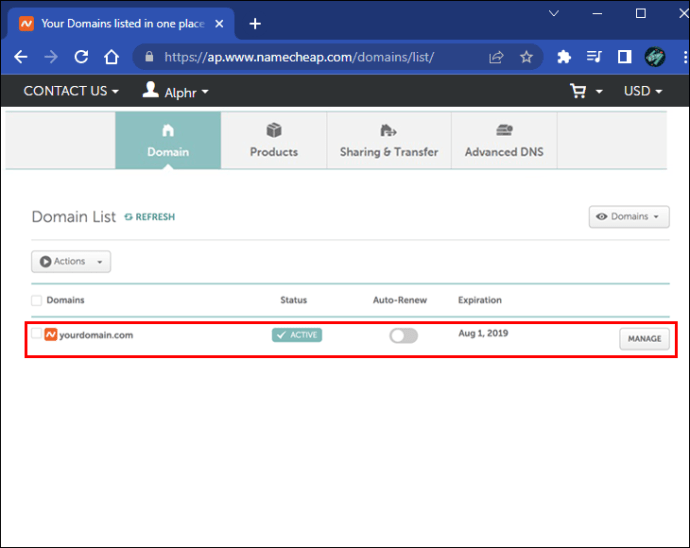Click the user silhouette icon beside Alphr
This screenshot has height=548, width=690.
point(150,90)
